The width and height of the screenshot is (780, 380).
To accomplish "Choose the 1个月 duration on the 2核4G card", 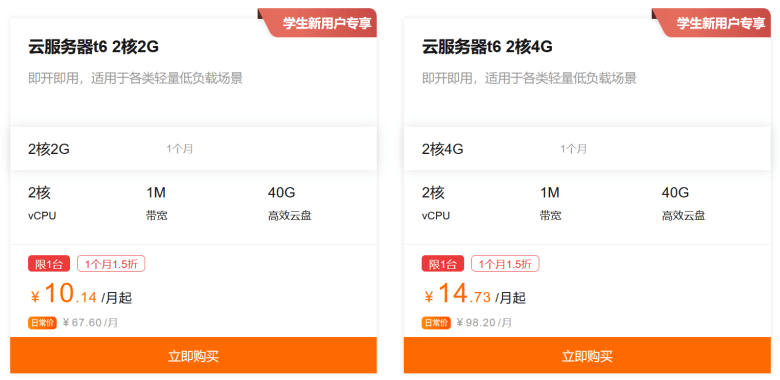I will tap(574, 149).
